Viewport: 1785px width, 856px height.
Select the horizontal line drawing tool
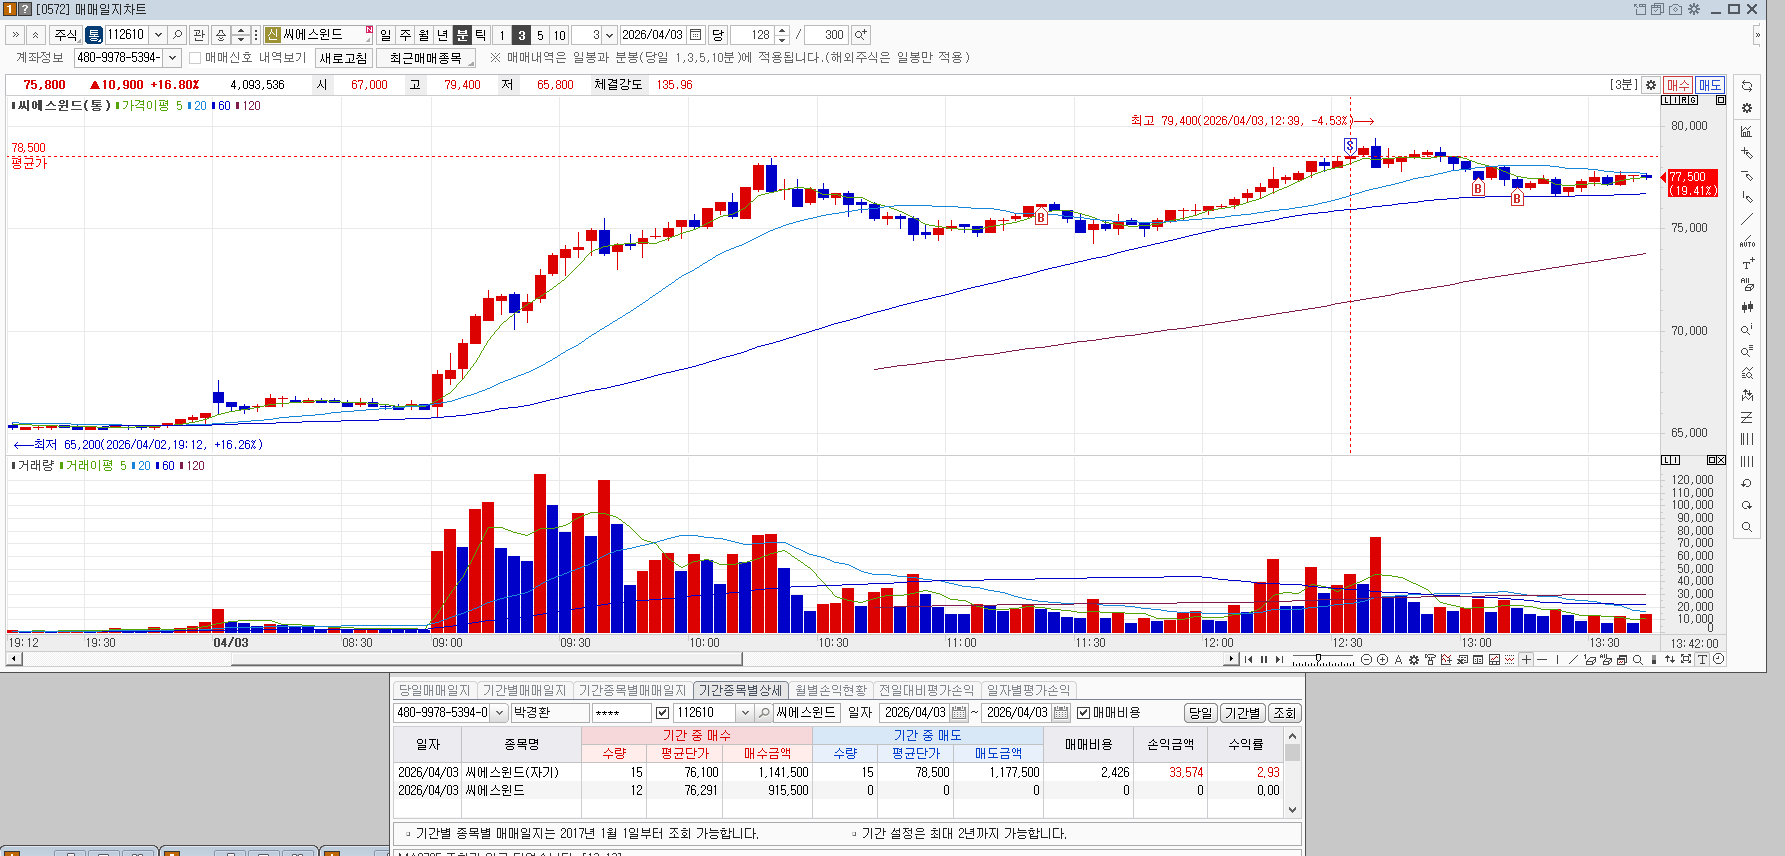[1542, 660]
